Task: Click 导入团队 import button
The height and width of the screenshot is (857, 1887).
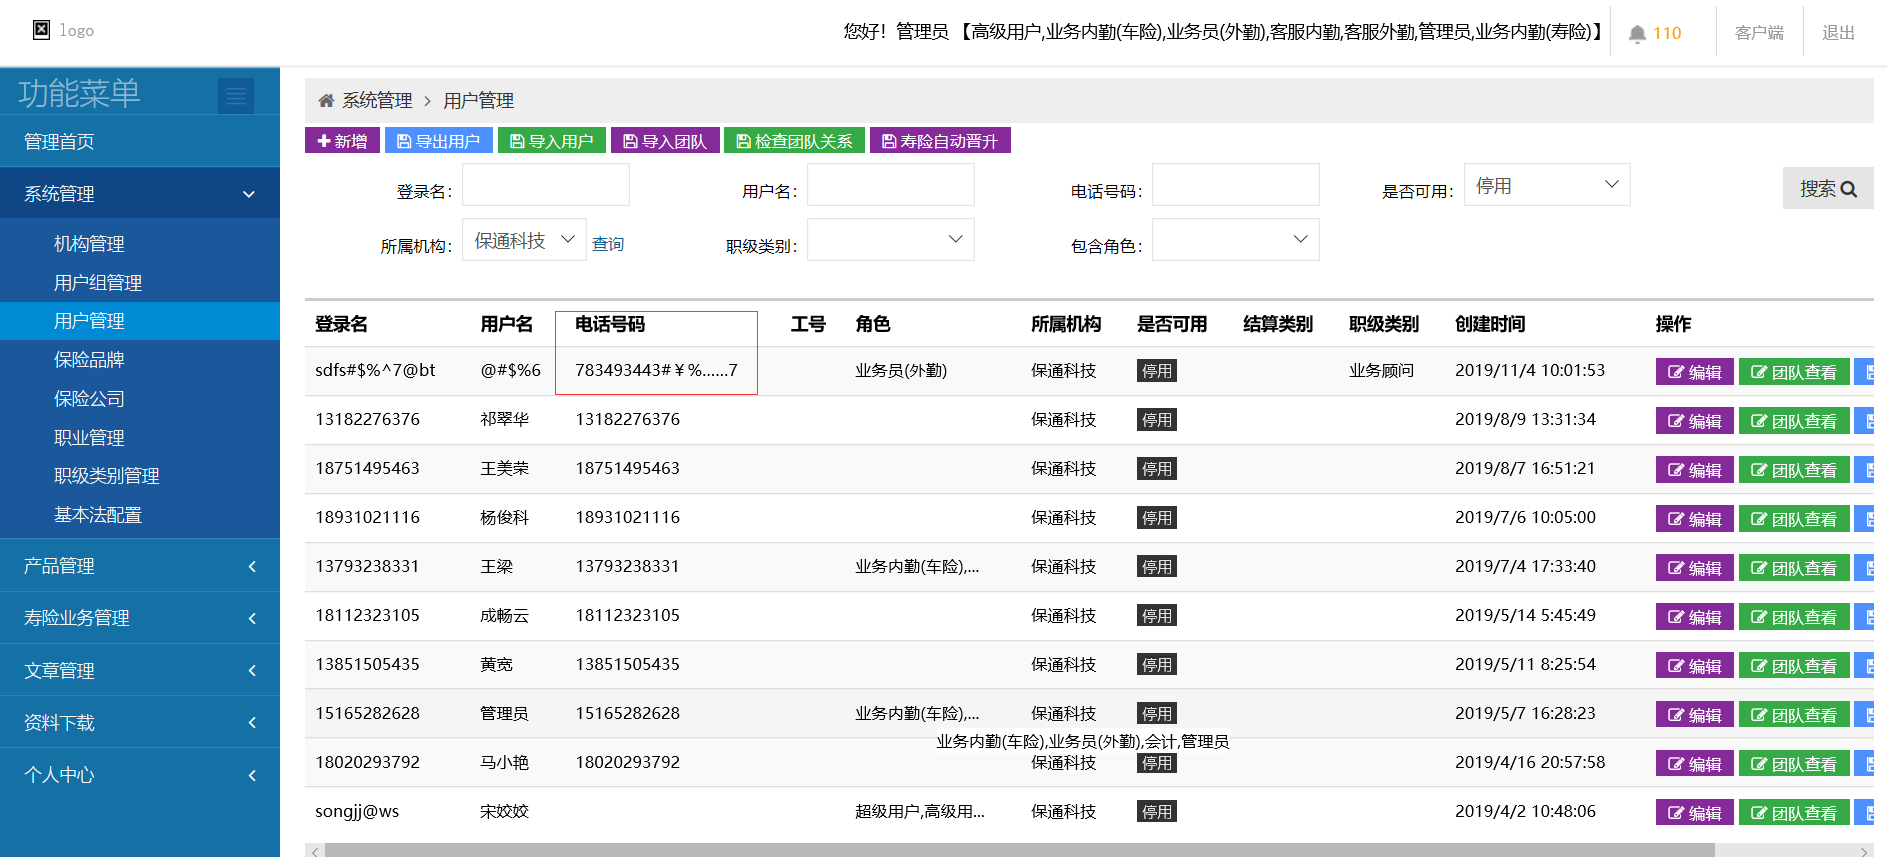Action: 664,141
